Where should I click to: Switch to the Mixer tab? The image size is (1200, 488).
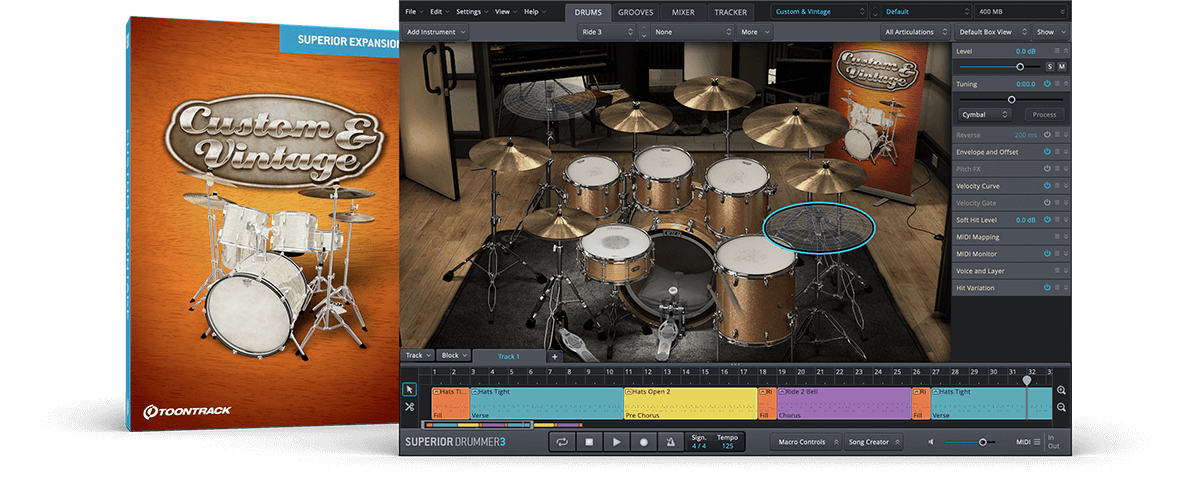pos(685,12)
